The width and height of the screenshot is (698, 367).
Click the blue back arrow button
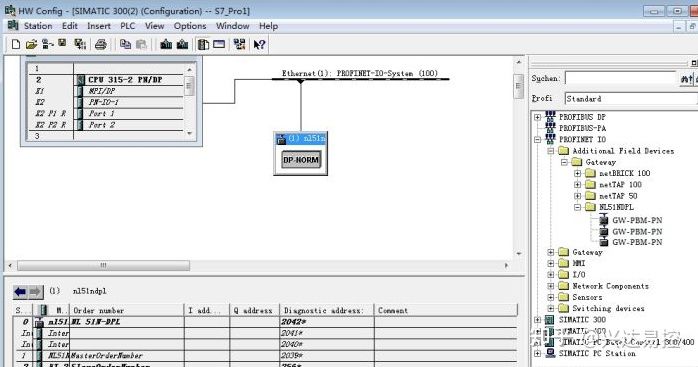[x=20, y=292]
